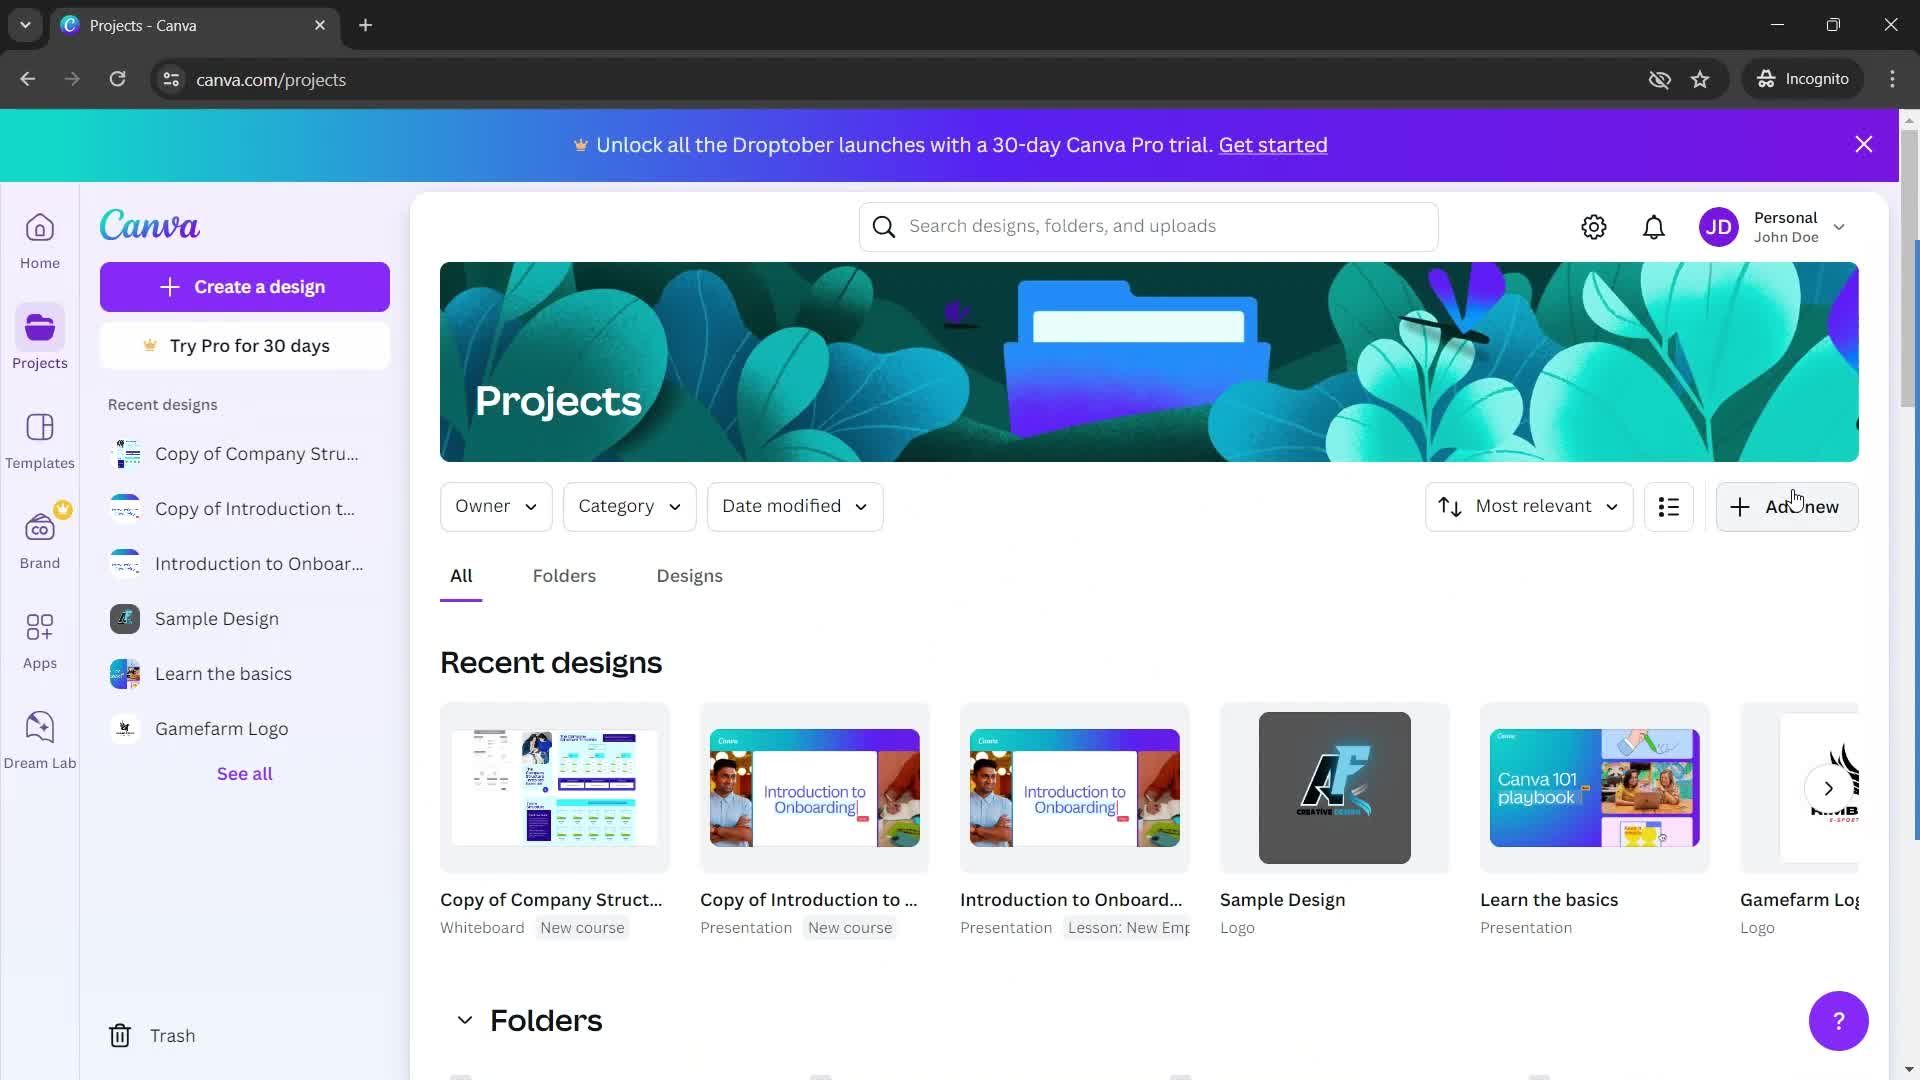Image resolution: width=1920 pixels, height=1080 pixels.
Task: Open the Introduction to Onboard thumbnail
Action: 1073,787
